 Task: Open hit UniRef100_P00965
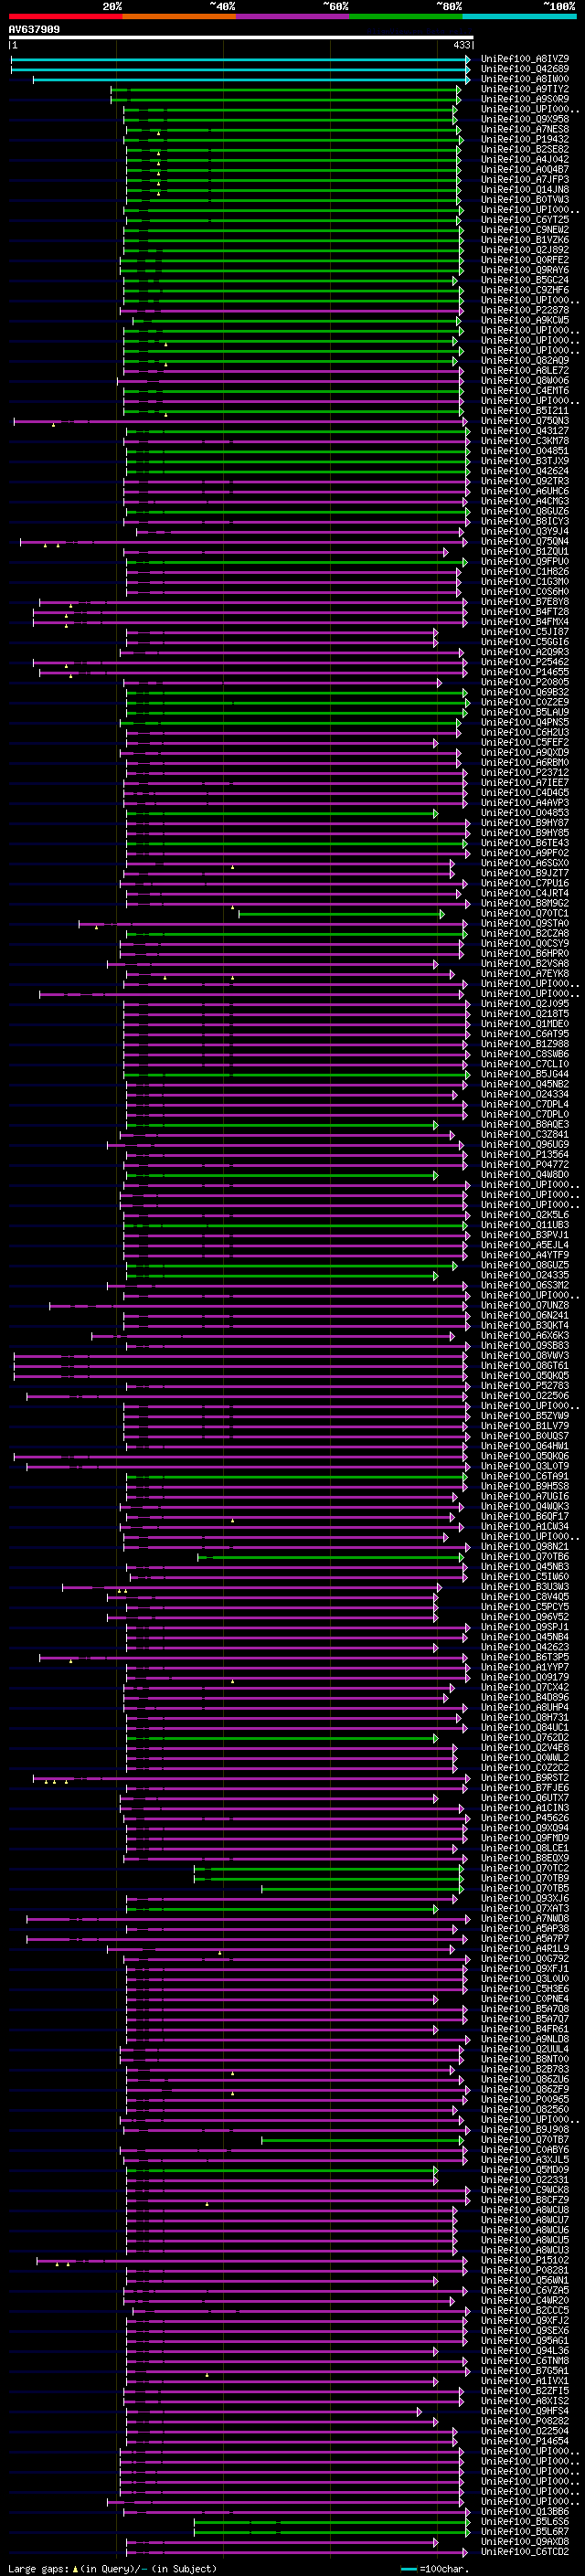tap(525, 2099)
